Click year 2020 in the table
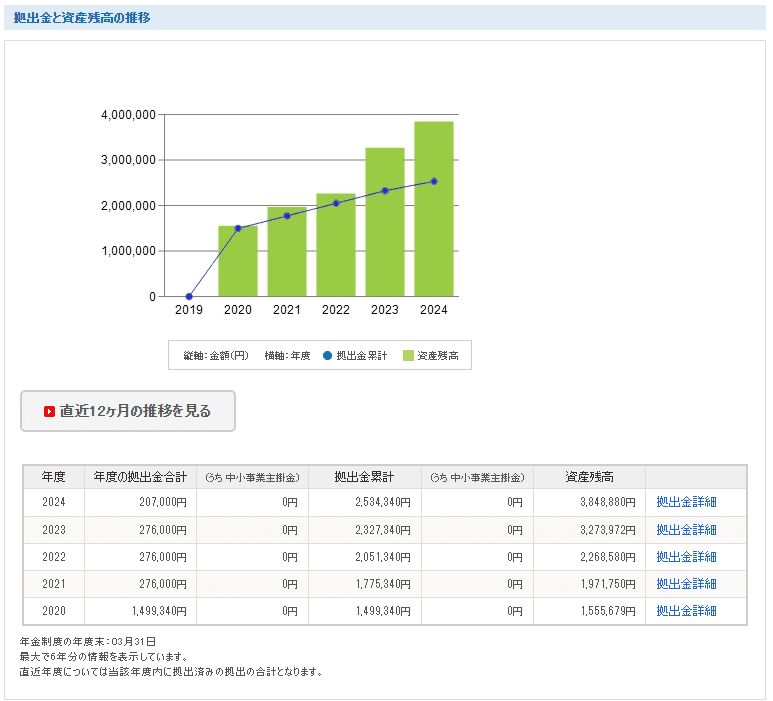This screenshot has height=701, width=773. (54, 611)
